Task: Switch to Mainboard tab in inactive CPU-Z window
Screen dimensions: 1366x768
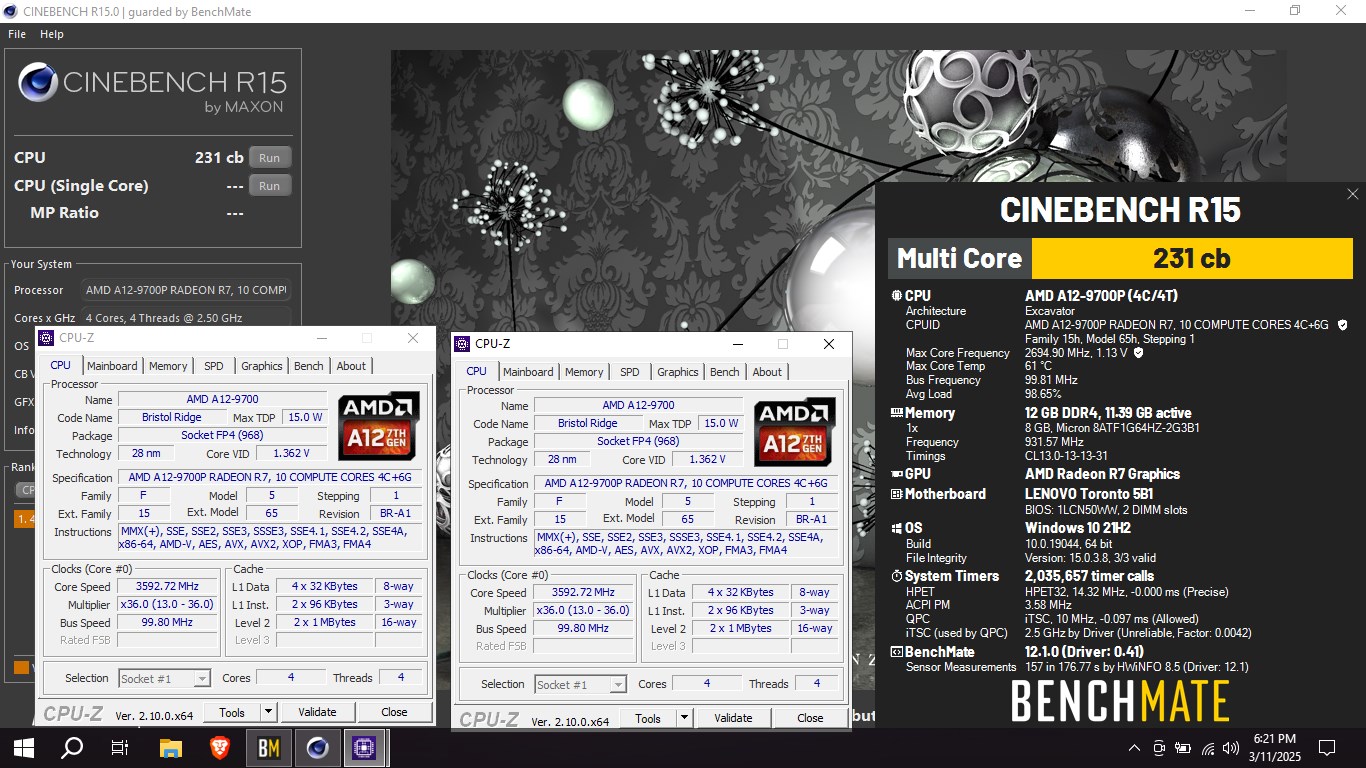Action: click(x=112, y=366)
